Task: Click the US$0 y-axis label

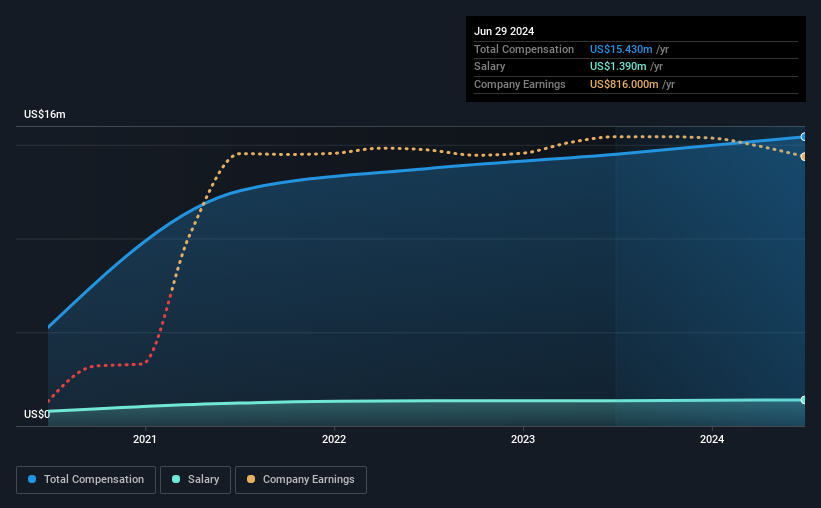Action: point(37,414)
